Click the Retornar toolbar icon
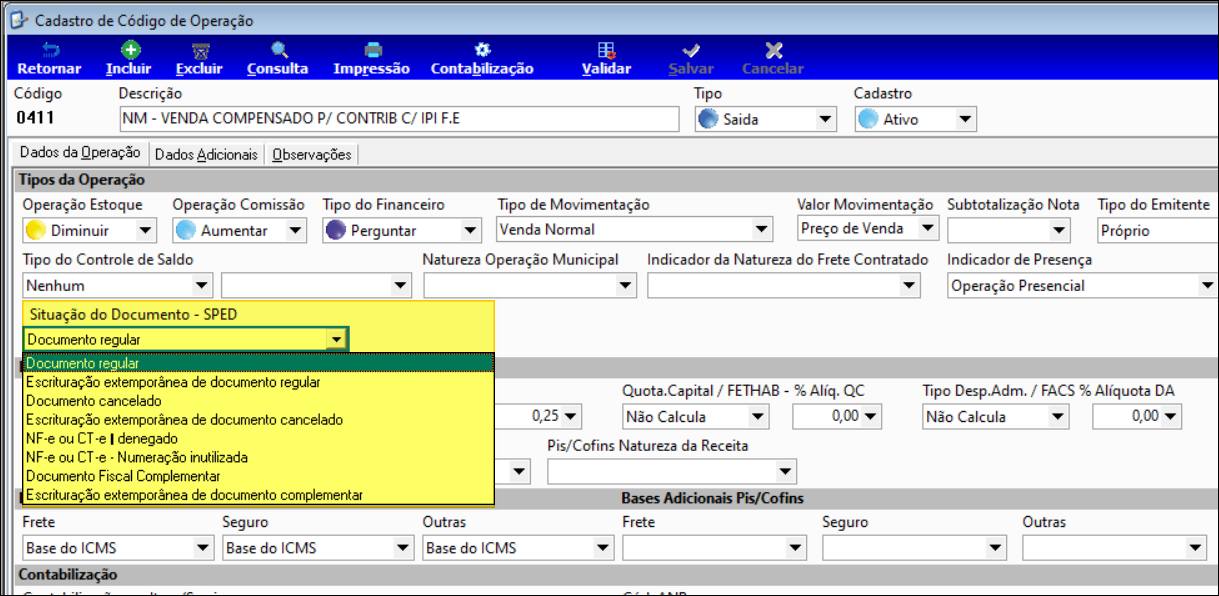Screen dimensions: 1219x596 pyautogui.click(x=49, y=50)
